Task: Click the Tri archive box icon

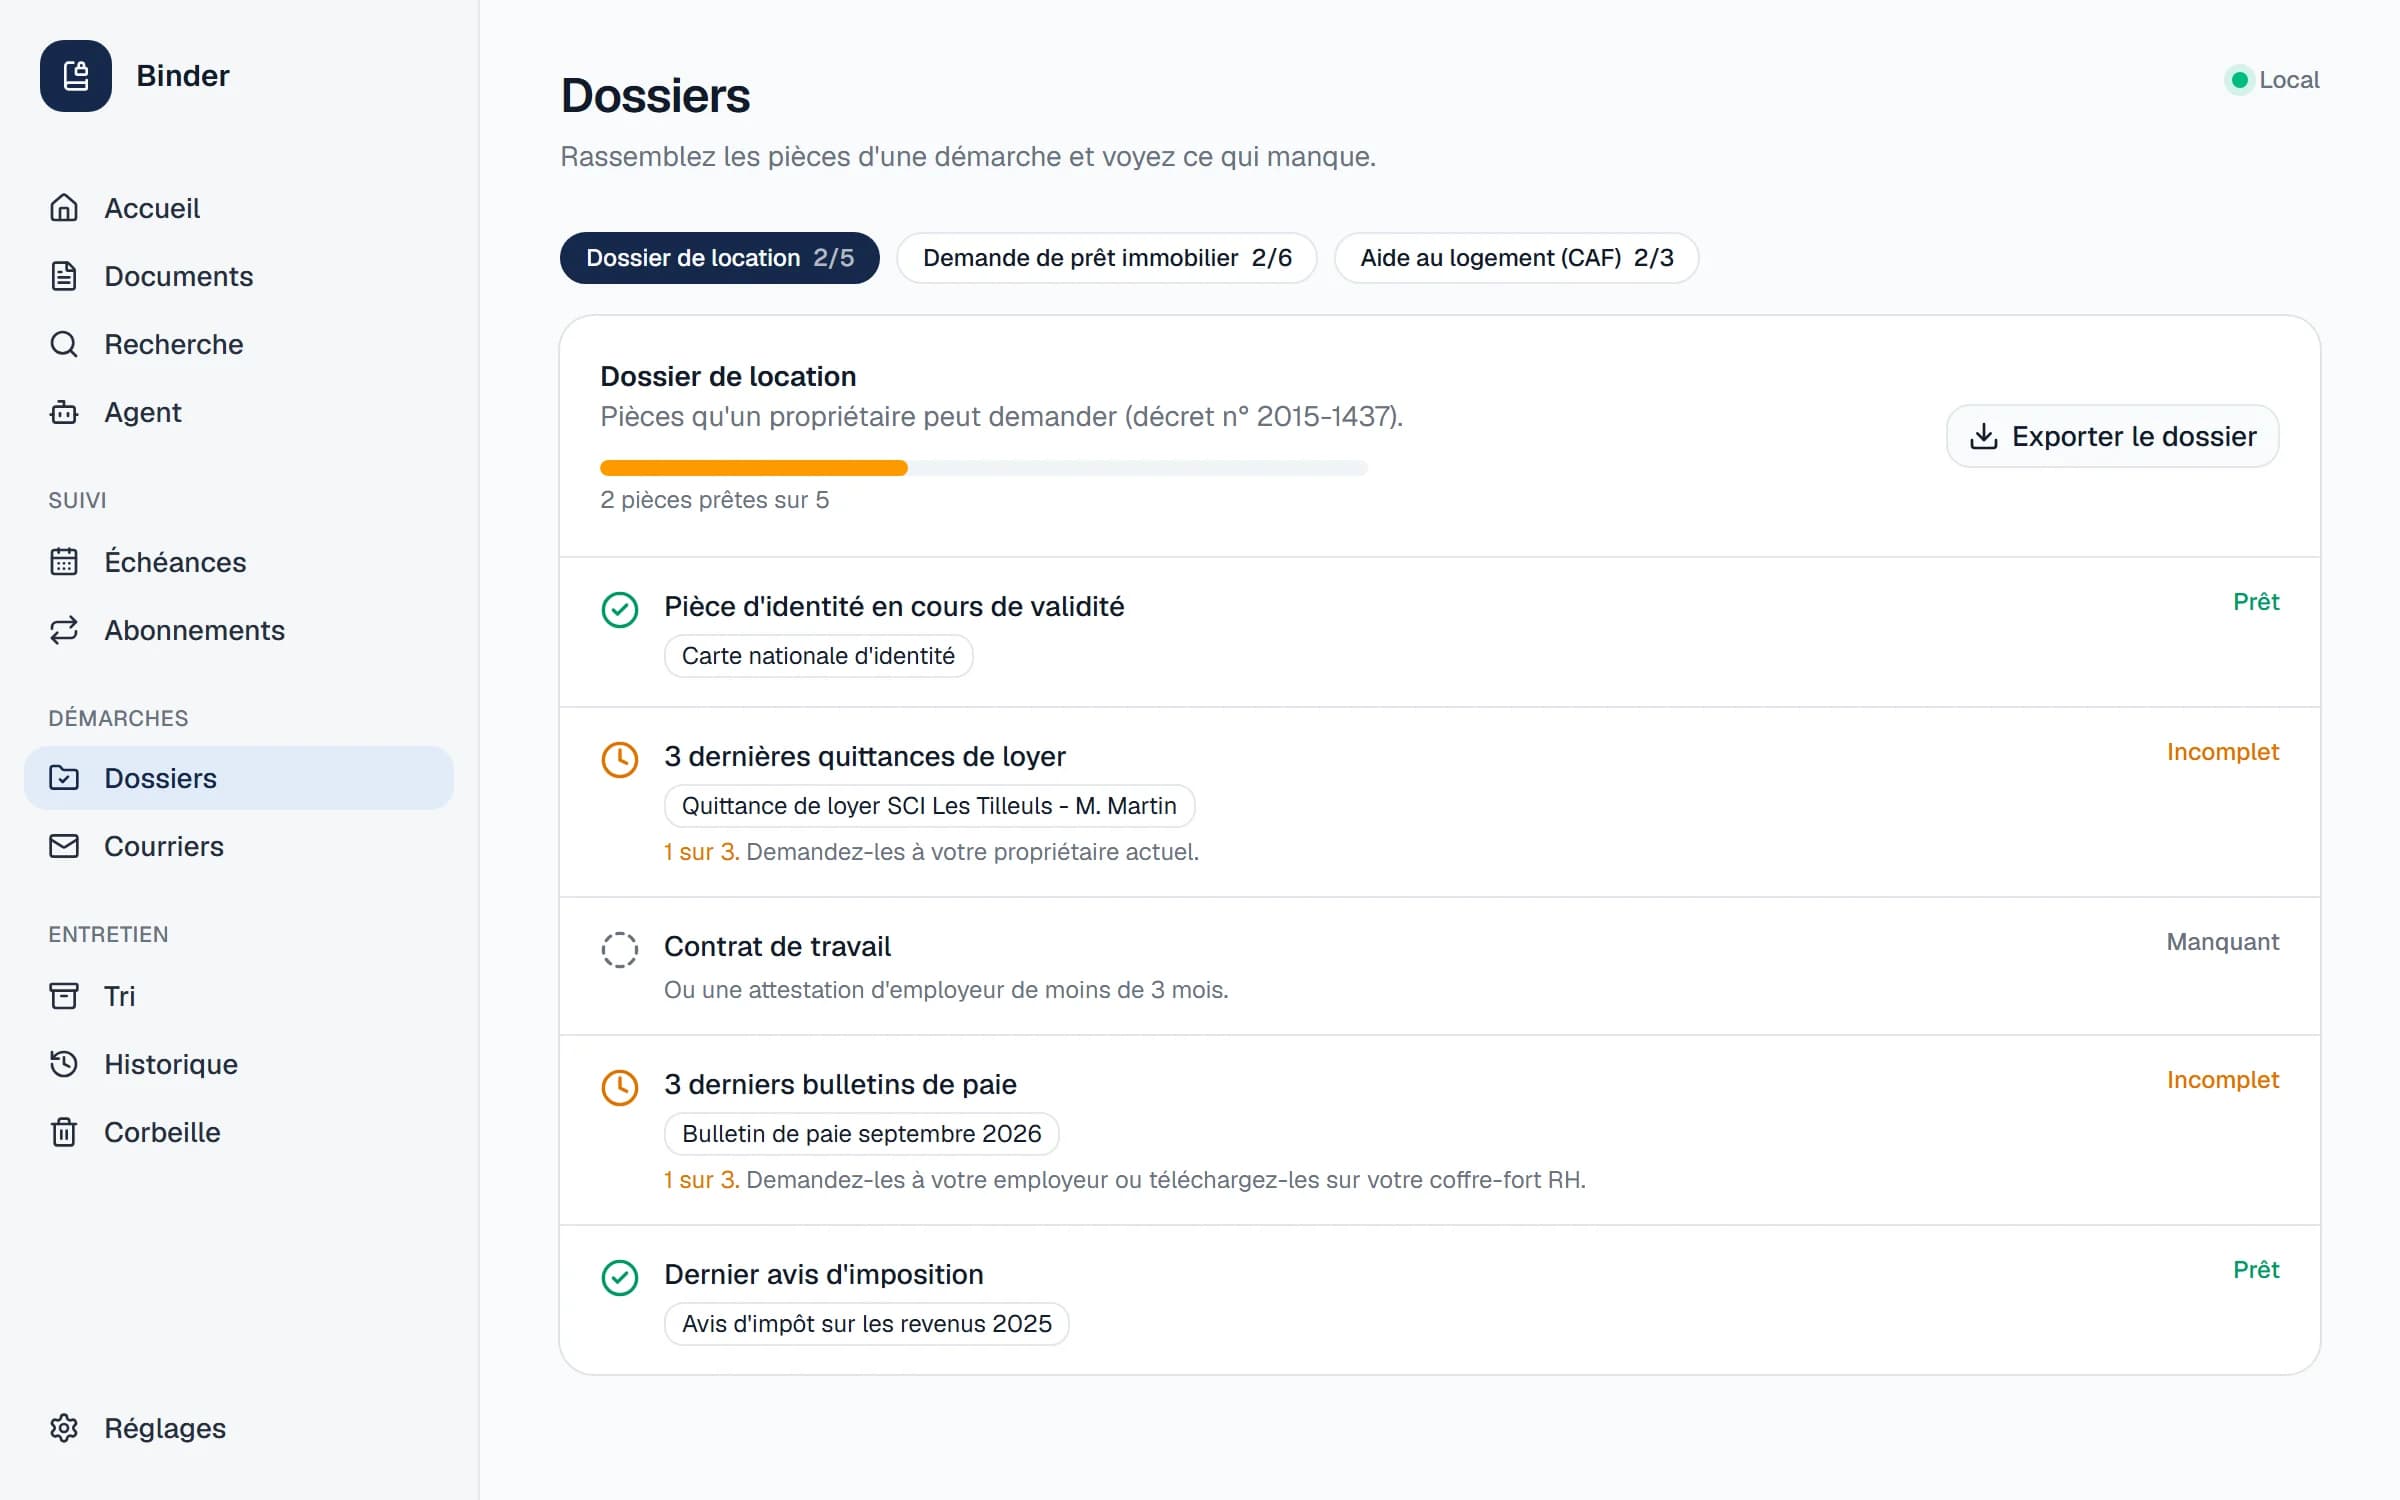Action: (64, 996)
